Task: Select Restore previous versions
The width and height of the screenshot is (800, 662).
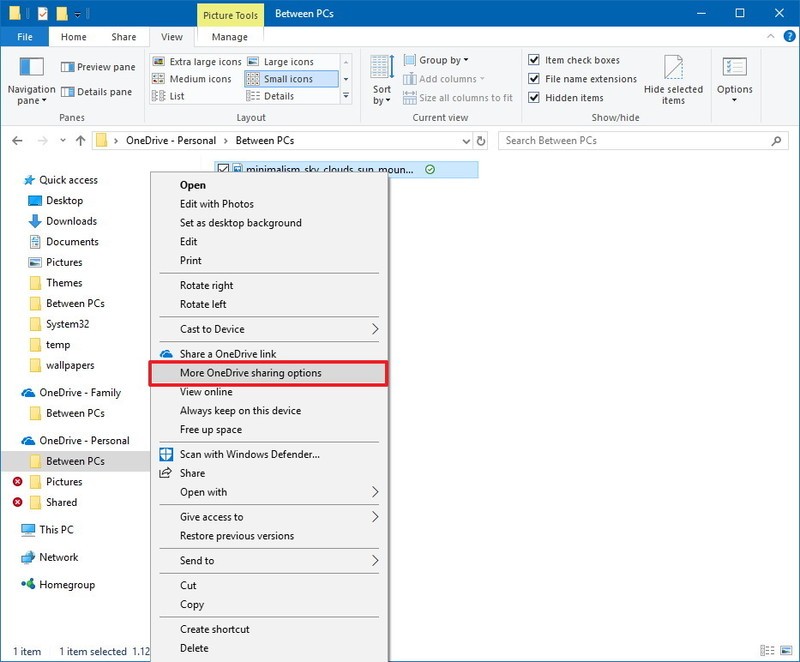Action: pos(269,536)
